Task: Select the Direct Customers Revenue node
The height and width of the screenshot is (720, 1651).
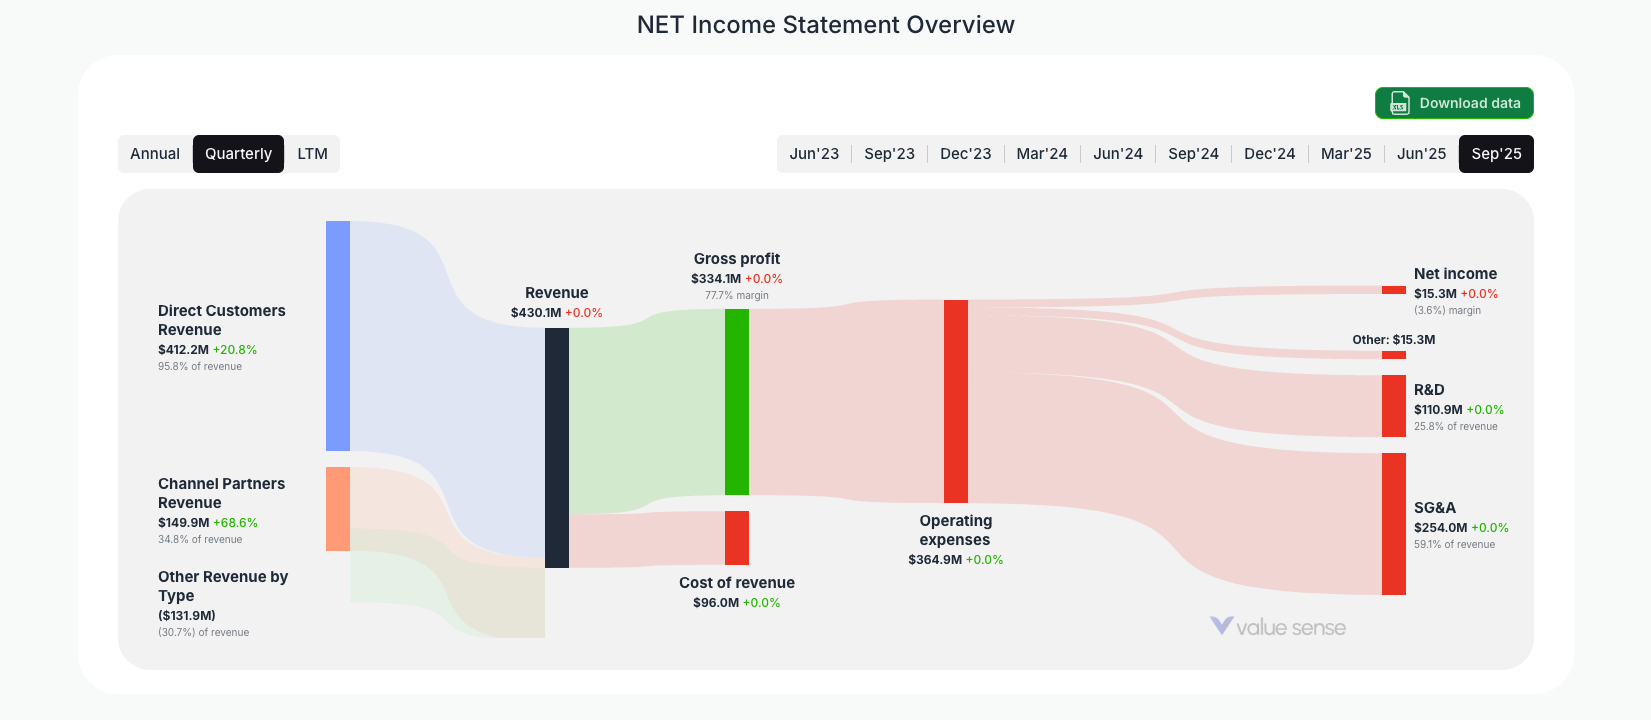Action: pos(337,335)
